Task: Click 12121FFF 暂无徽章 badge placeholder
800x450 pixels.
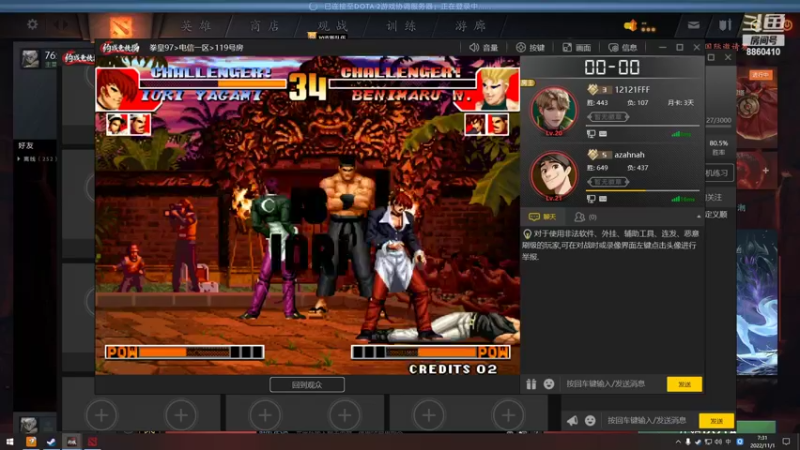Action: pos(608,117)
